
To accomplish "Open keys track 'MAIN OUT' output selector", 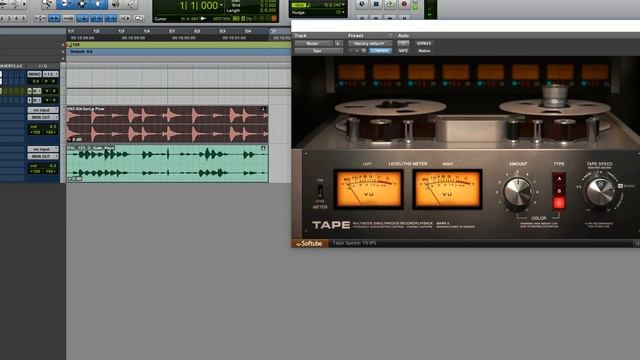I will coord(43,156).
